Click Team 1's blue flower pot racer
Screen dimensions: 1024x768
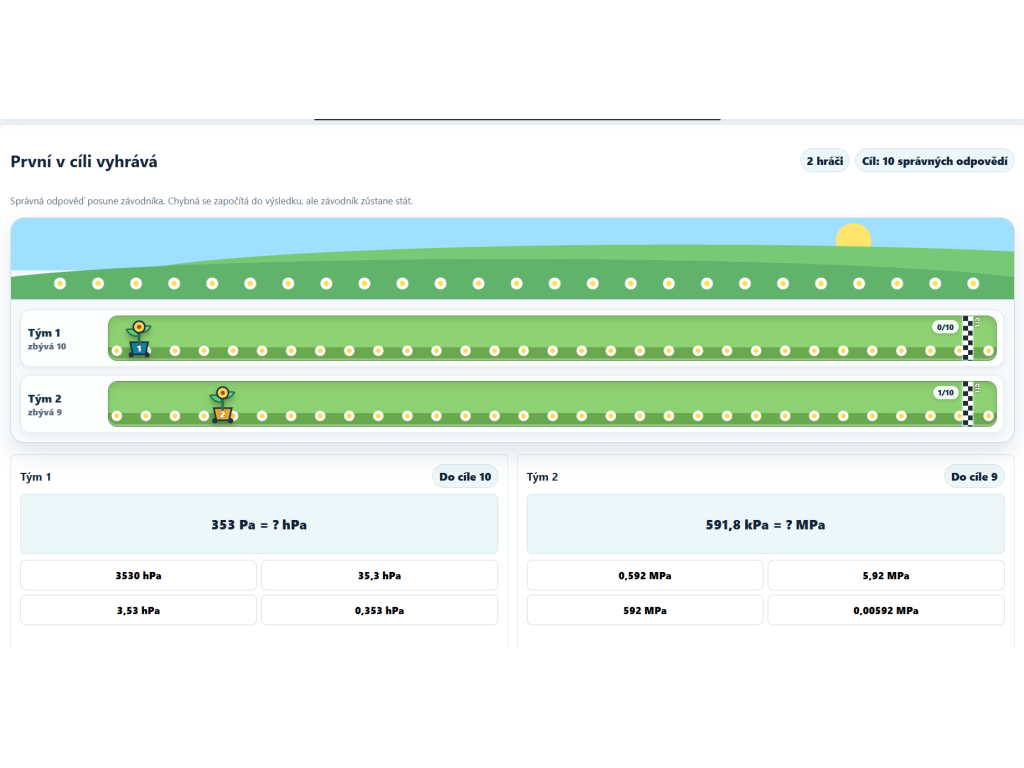(138, 339)
